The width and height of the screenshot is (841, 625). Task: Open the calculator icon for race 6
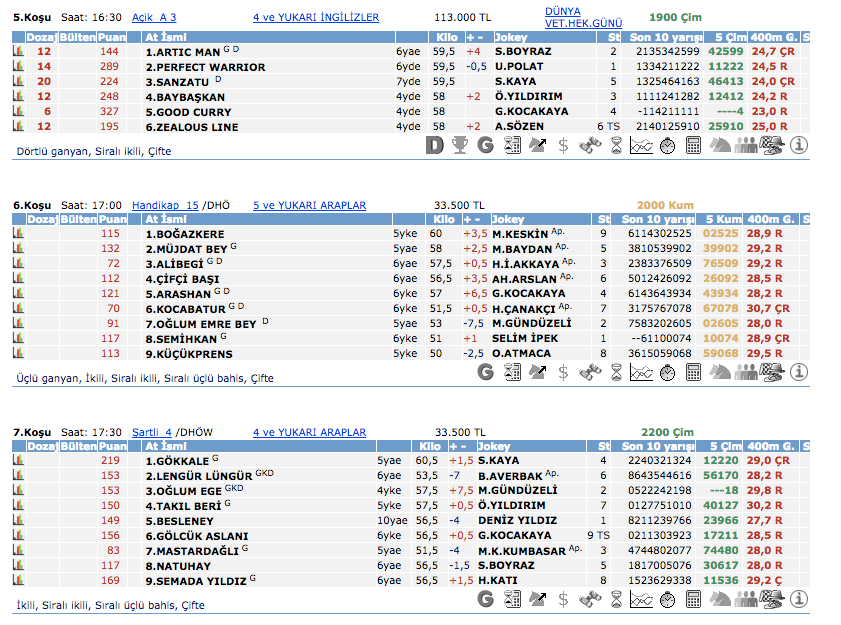tap(694, 372)
